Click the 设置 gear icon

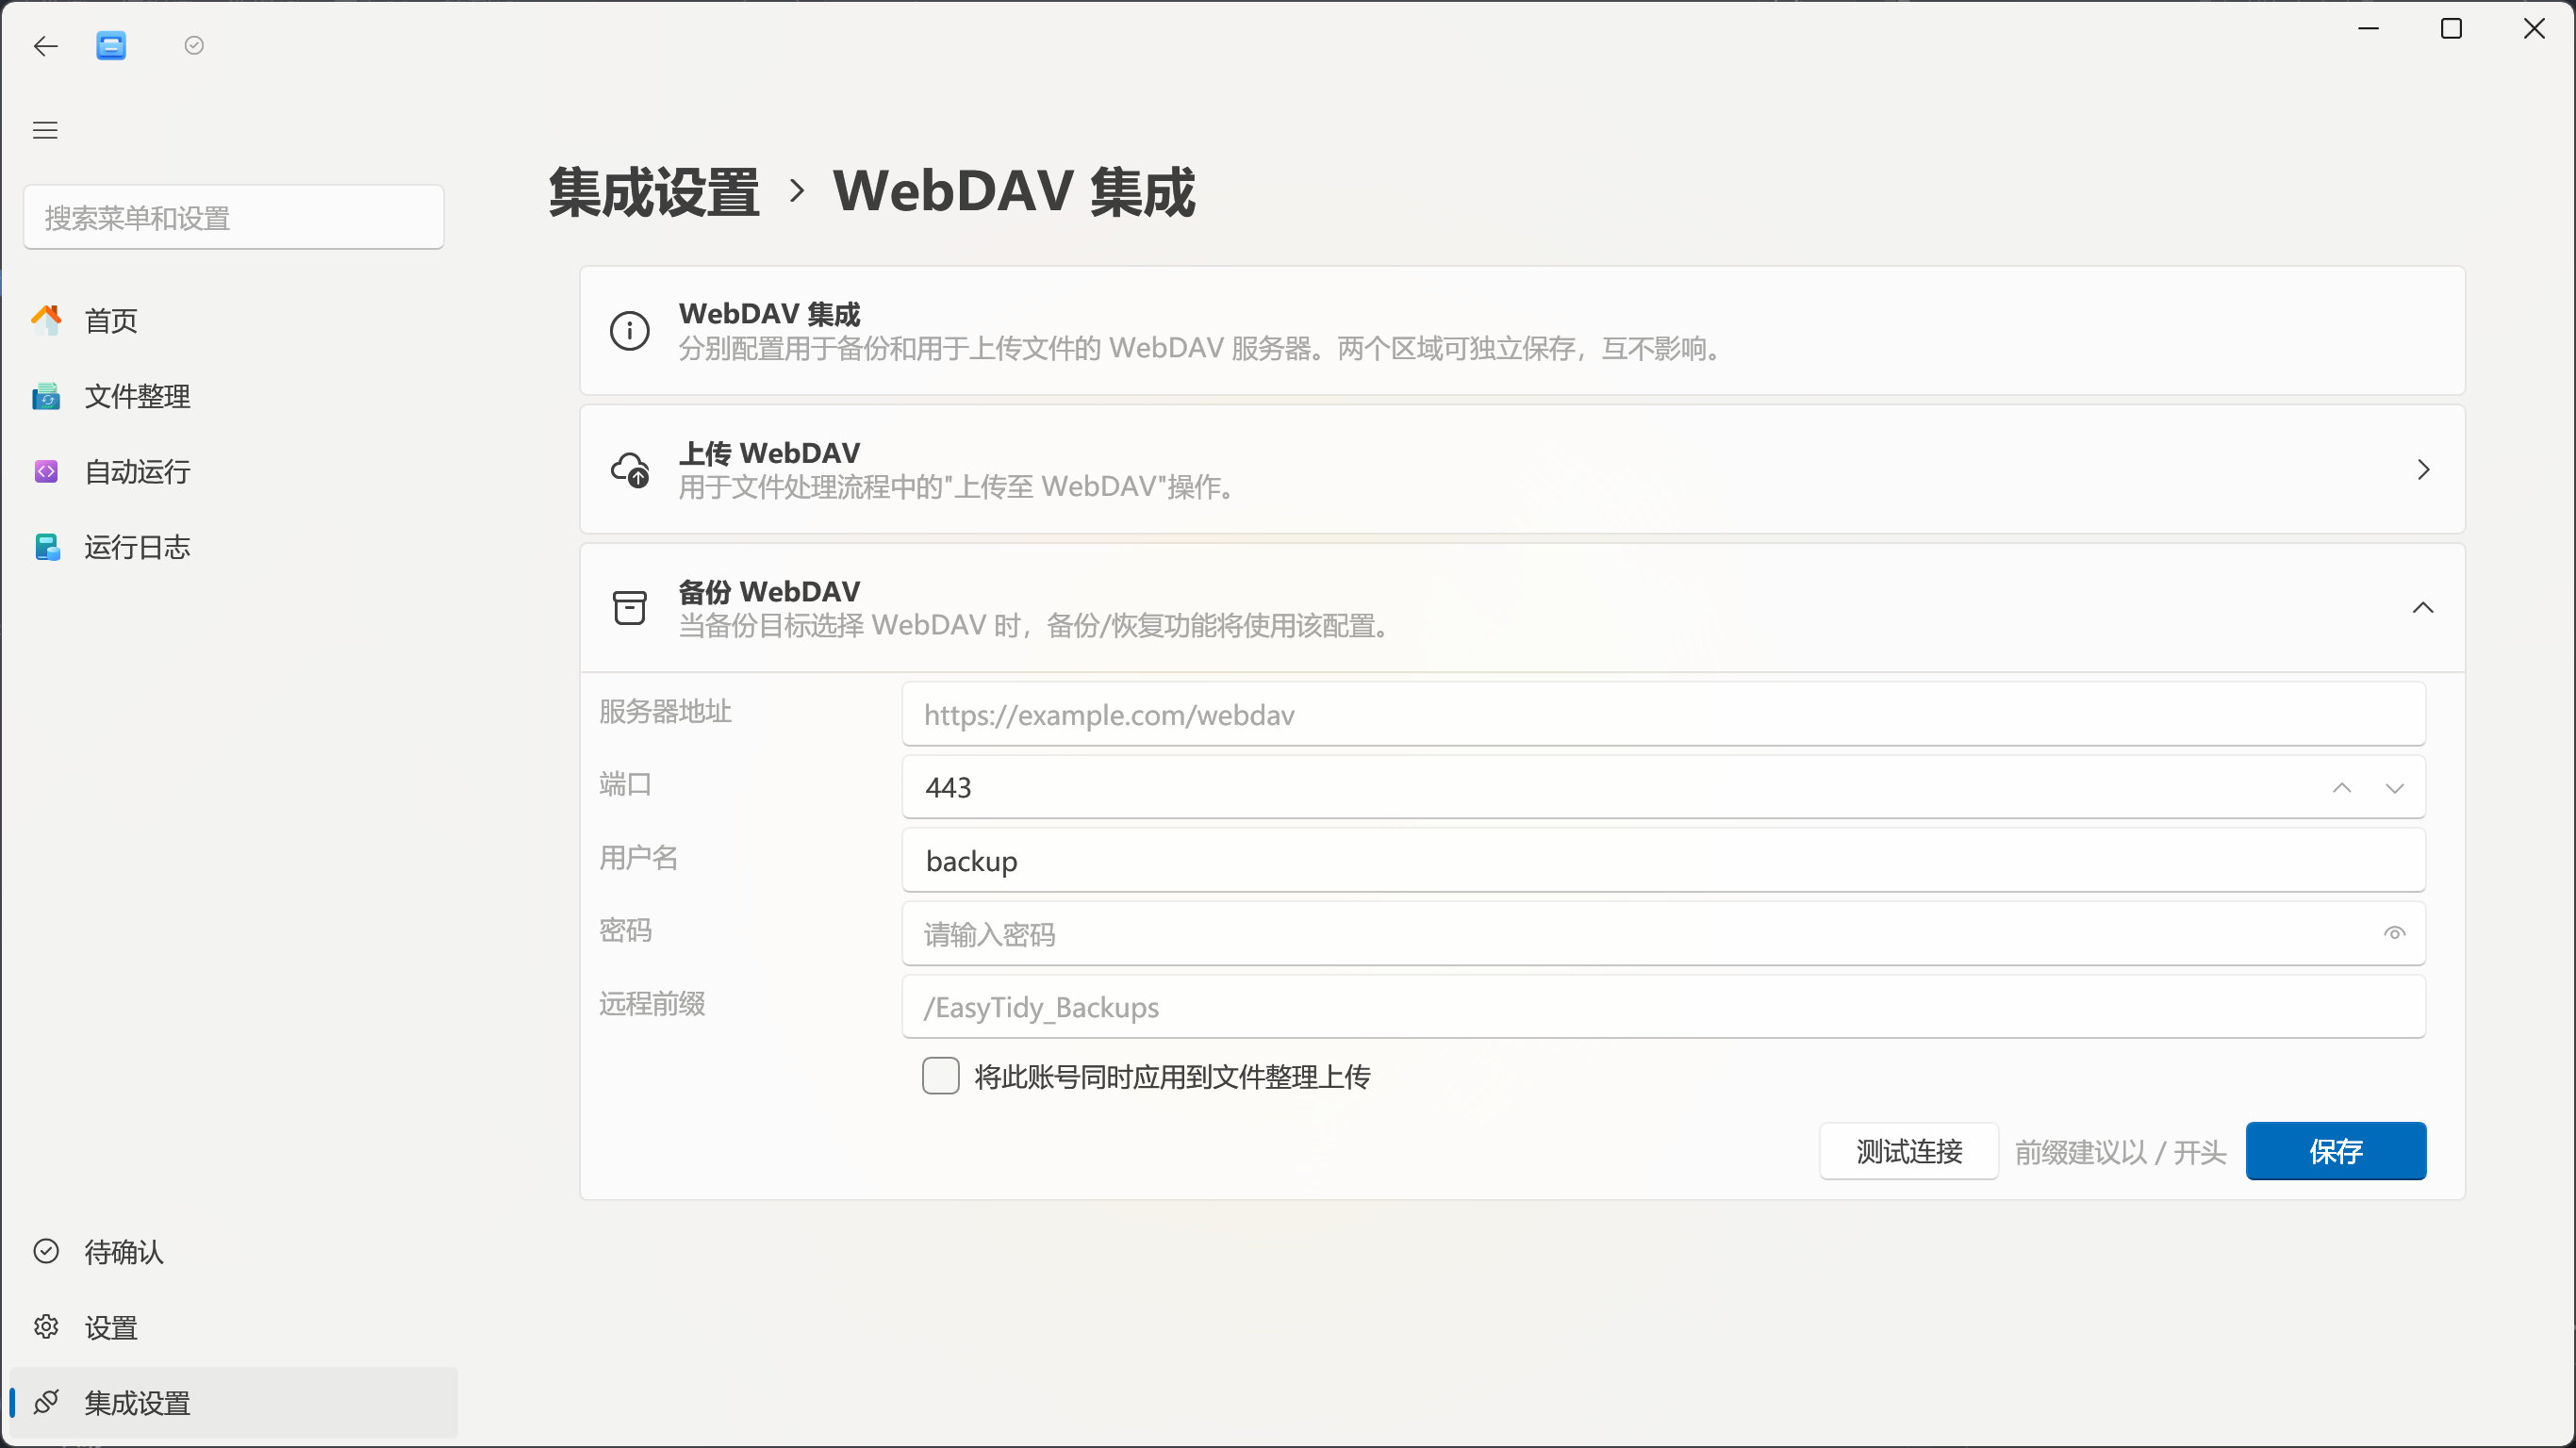(46, 1327)
